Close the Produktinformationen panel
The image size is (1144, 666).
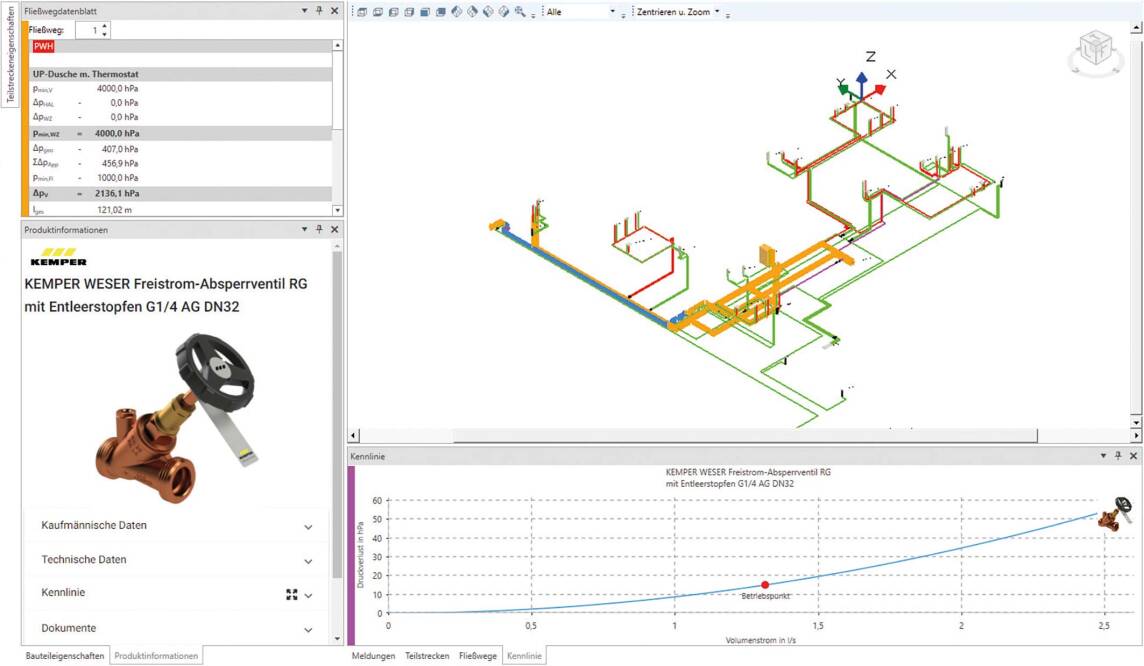point(334,229)
